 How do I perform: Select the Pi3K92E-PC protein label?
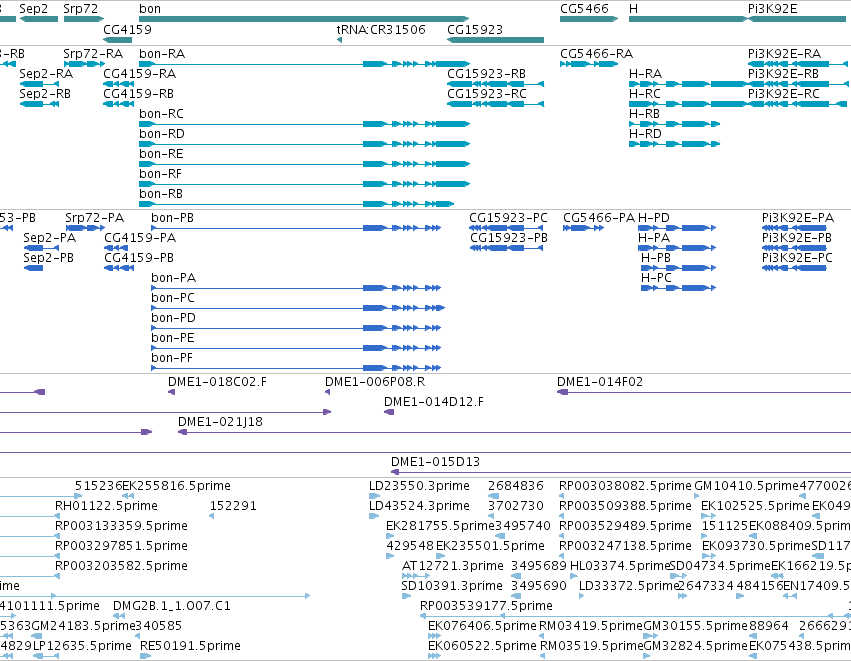click(797, 257)
